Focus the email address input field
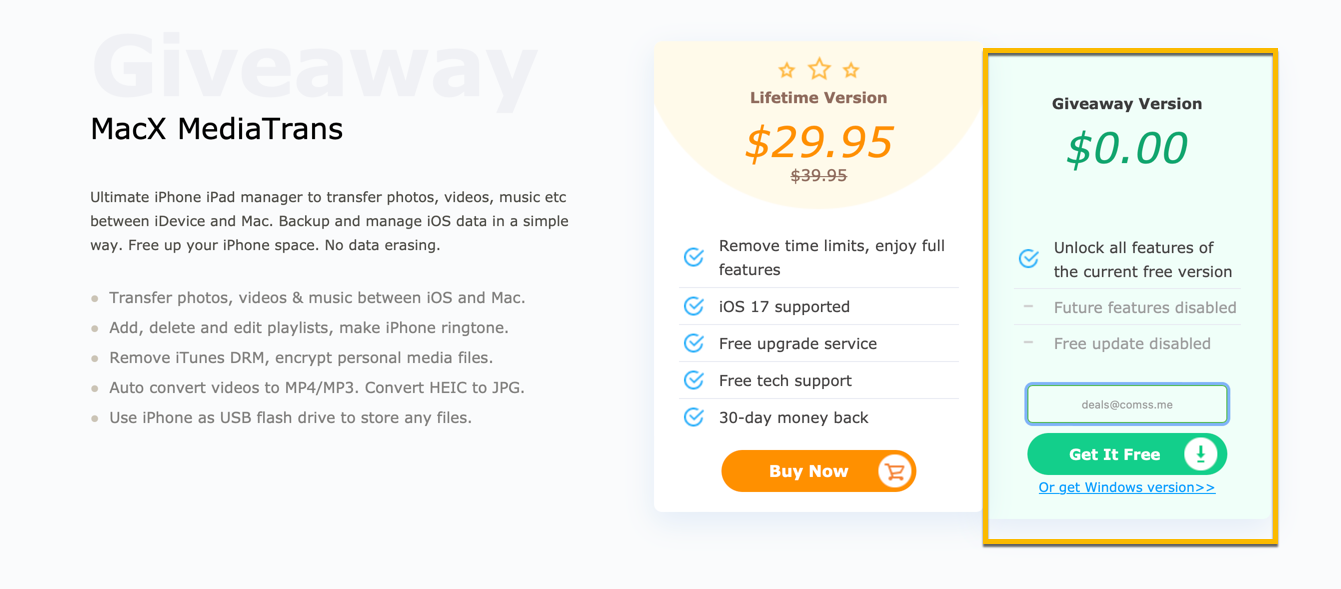1341x589 pixels. coord(1126,405)
